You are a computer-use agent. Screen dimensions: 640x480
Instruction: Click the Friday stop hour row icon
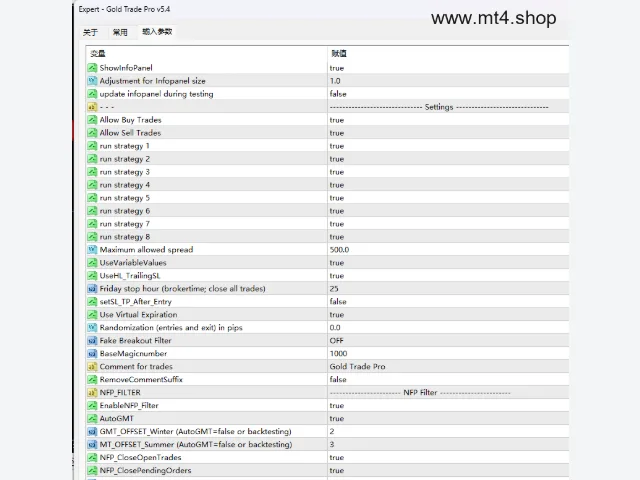92,289
